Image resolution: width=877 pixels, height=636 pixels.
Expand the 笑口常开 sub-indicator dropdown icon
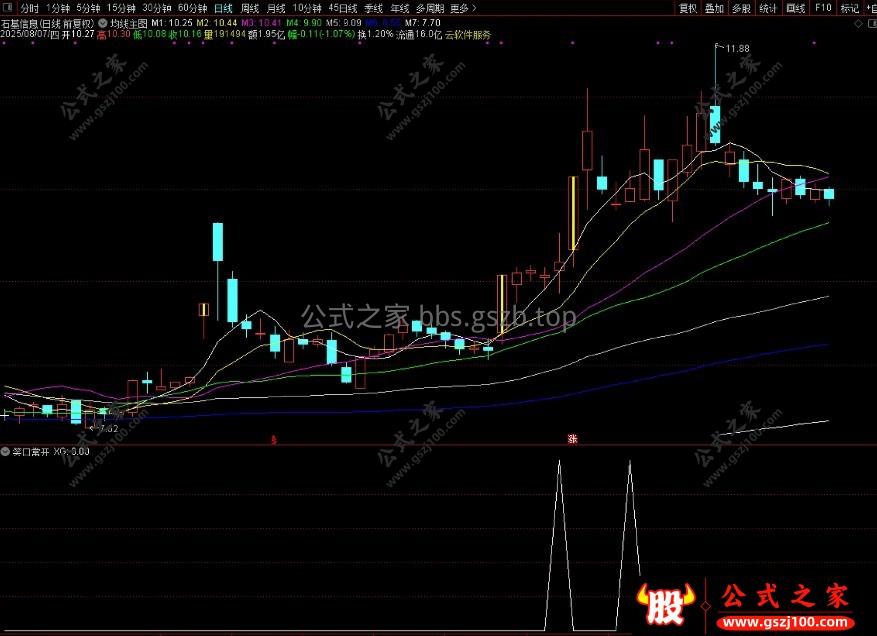(x=5, y=451)
